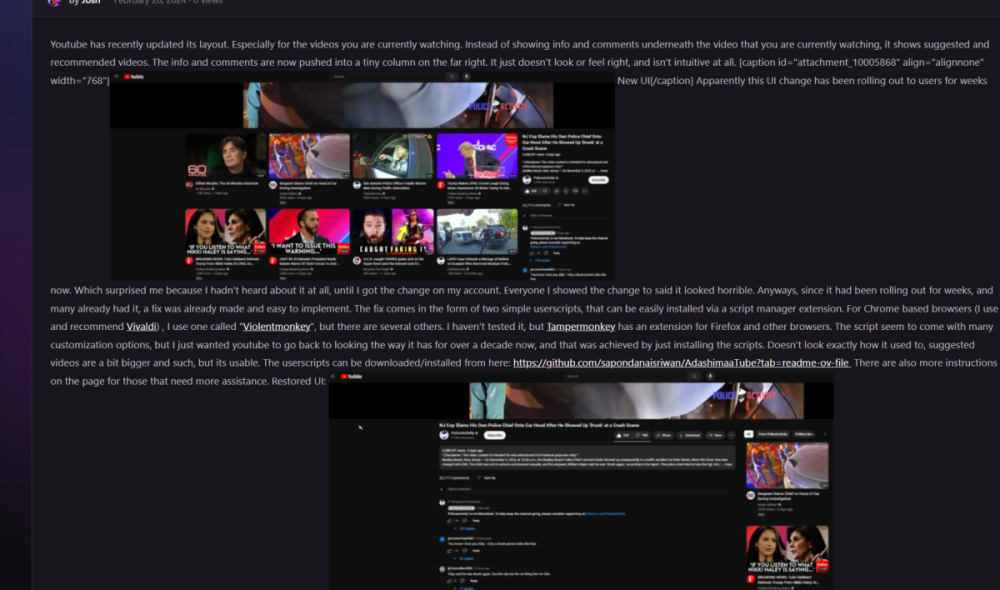Open the GitHub AdashimaaTube userscripts URL

click(x=681, y=363)
